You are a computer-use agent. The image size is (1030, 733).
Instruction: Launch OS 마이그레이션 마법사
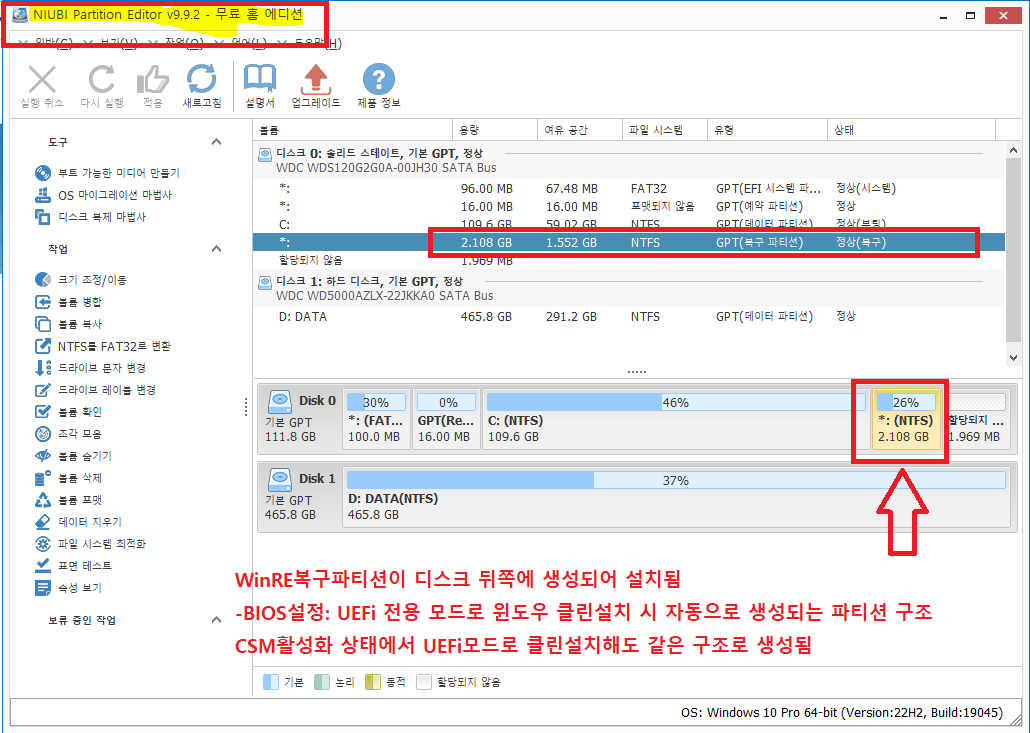[x=103, y=195]
